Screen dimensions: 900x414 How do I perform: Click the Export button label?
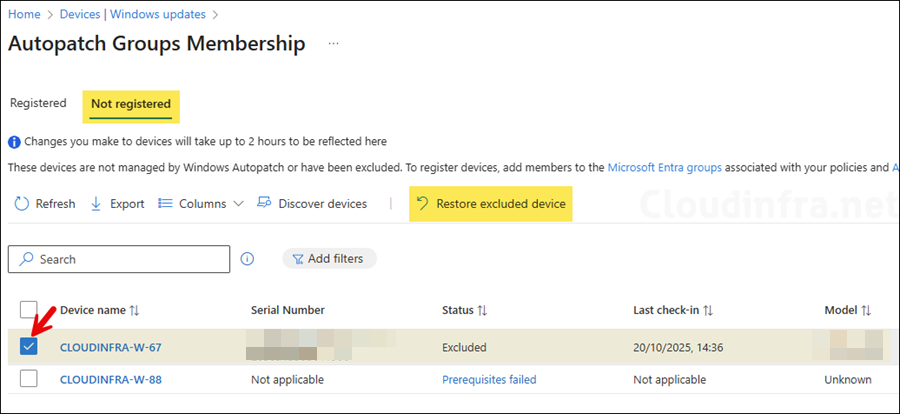[x=127, y=204]
